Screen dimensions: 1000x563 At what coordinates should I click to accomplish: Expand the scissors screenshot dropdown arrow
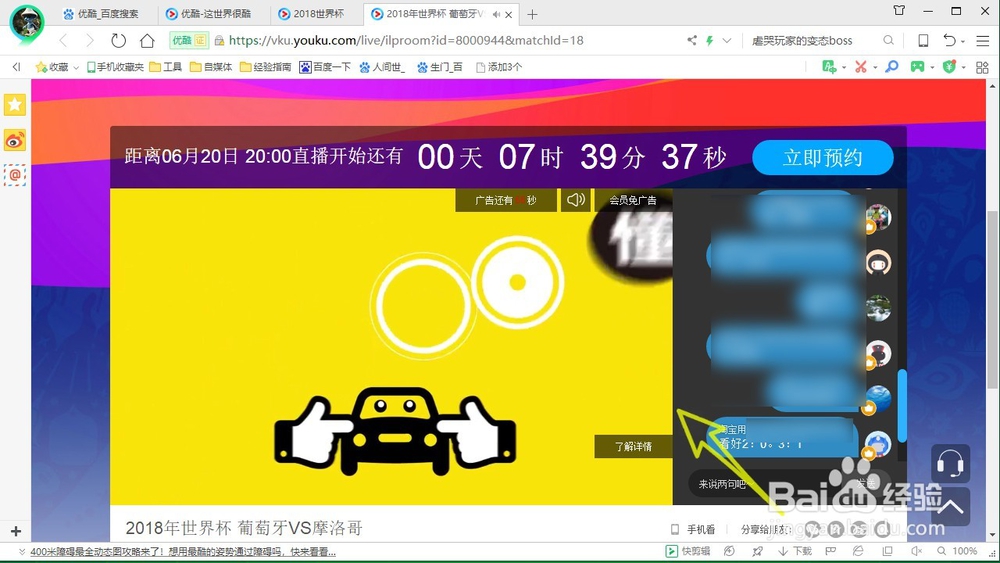875,67
